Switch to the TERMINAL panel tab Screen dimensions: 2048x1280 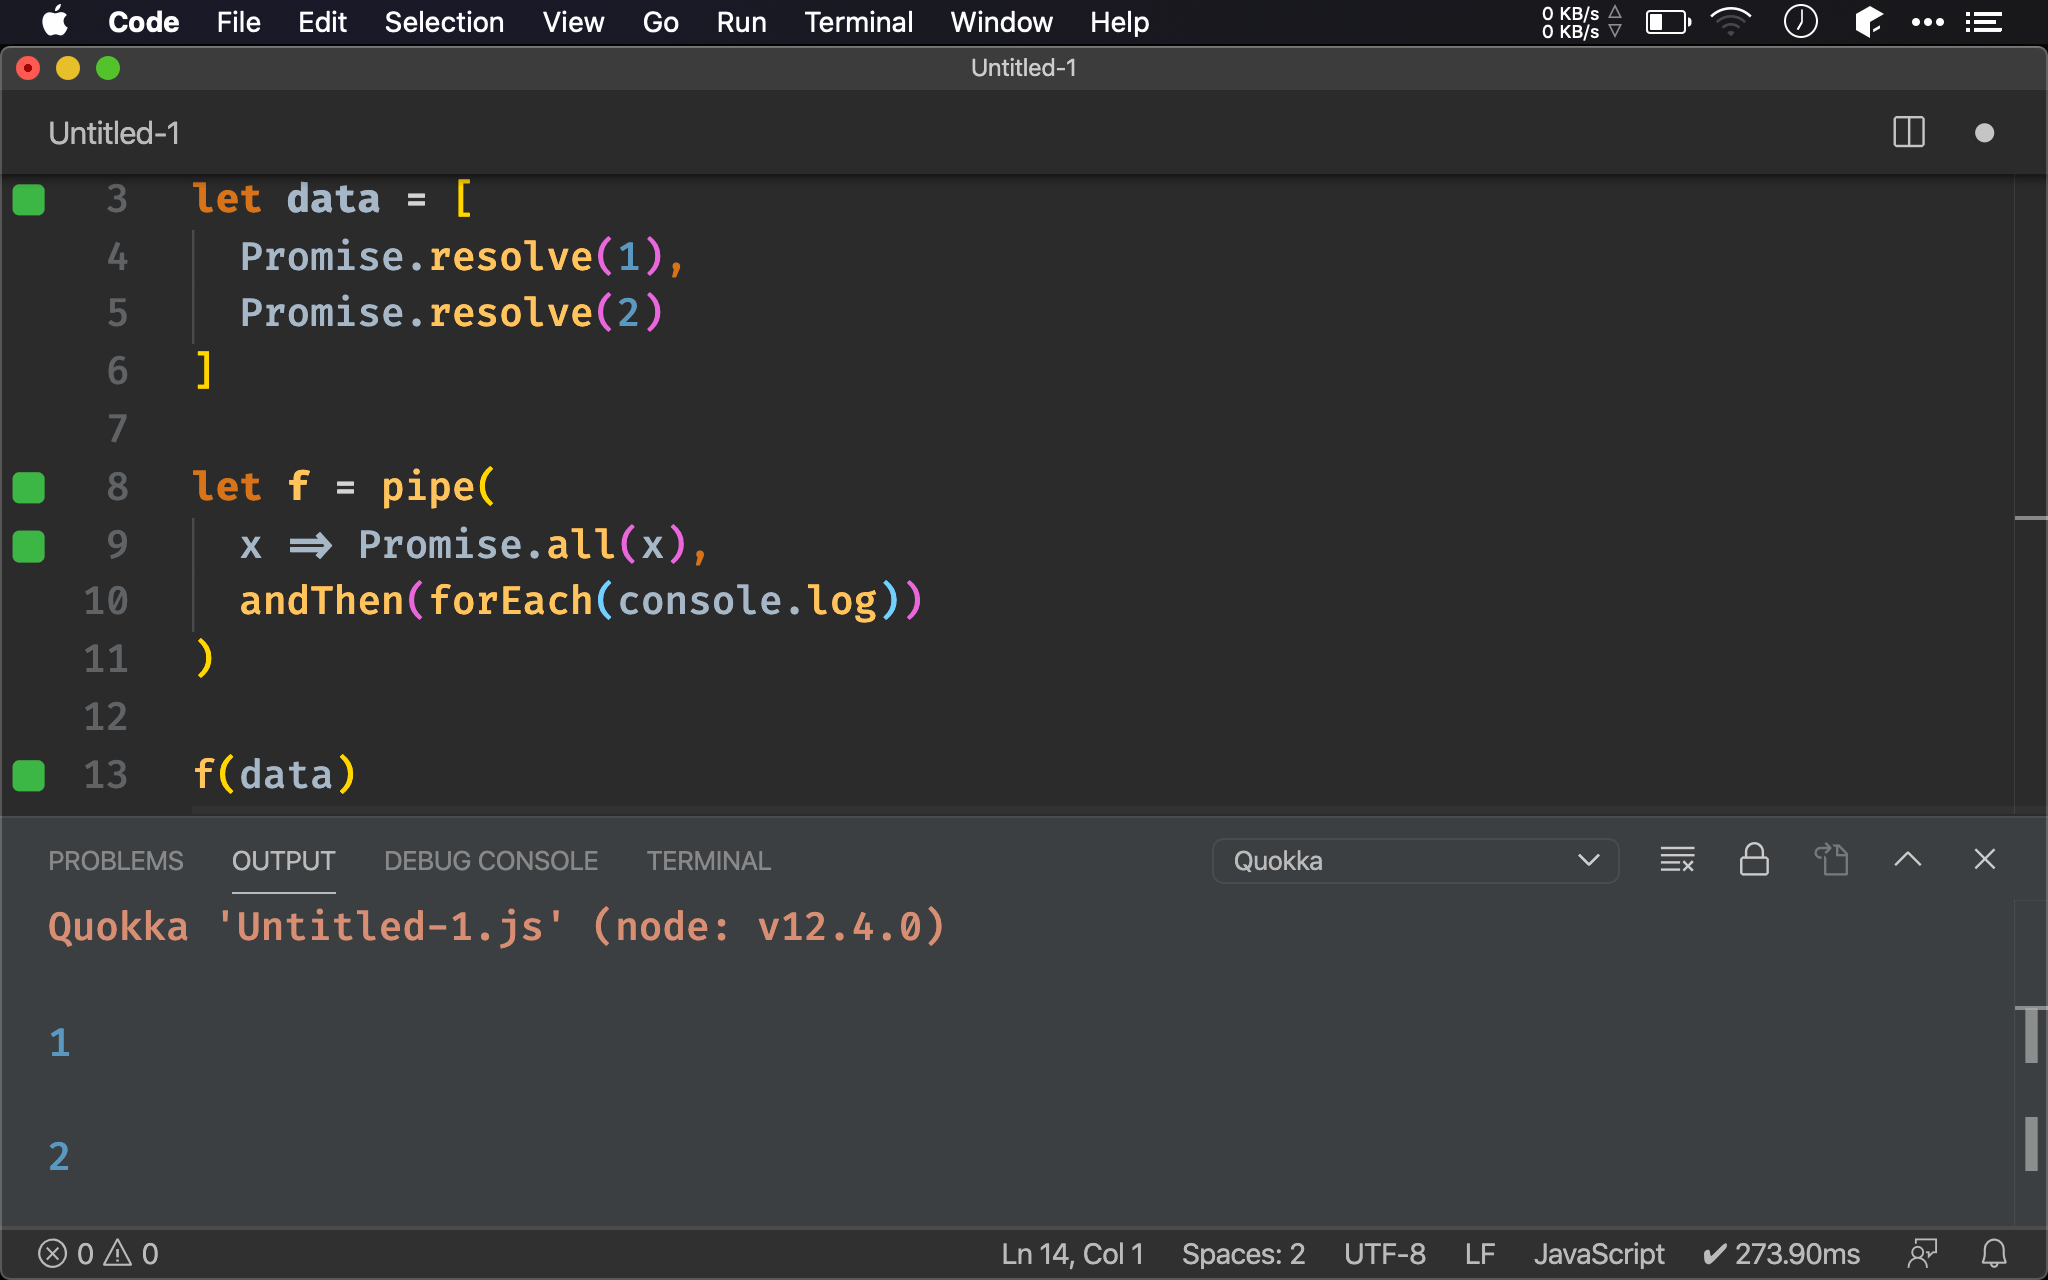(708, 861)
